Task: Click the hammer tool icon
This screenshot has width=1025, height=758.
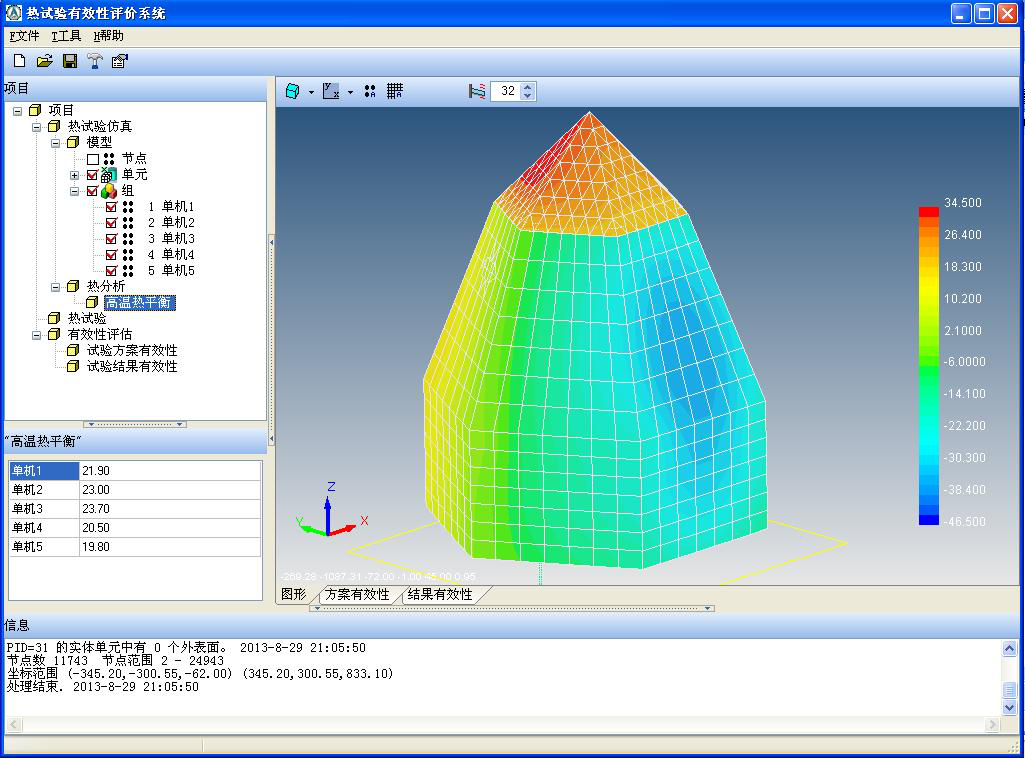Action: coord(95,61)
